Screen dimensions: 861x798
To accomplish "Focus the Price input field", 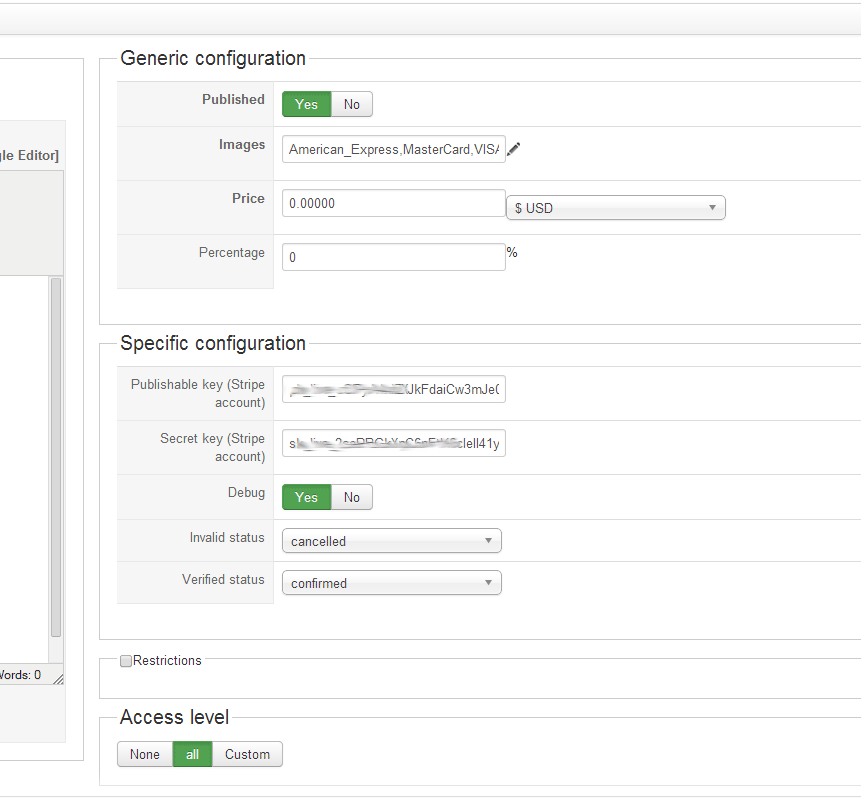I will tap(393, 203).
